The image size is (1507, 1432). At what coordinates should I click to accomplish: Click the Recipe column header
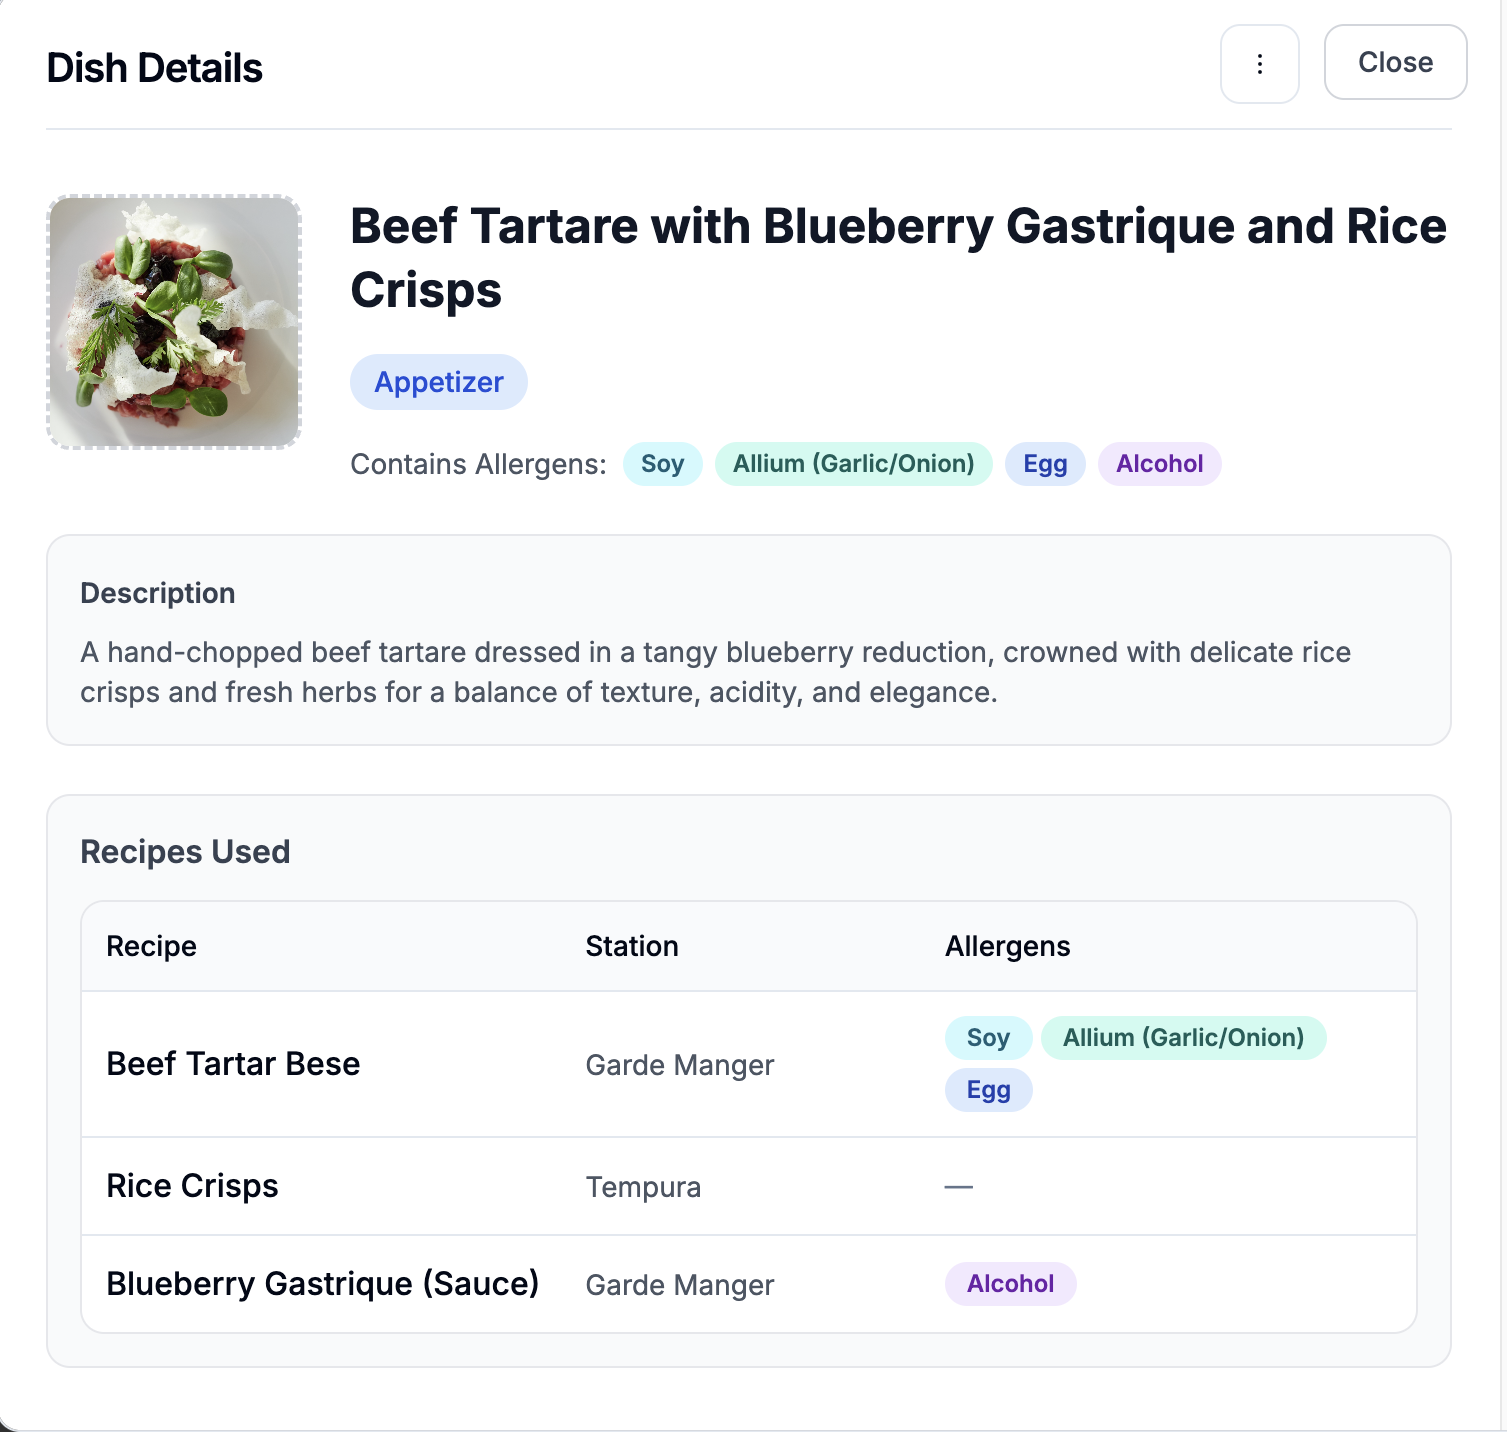click(151, 946)
